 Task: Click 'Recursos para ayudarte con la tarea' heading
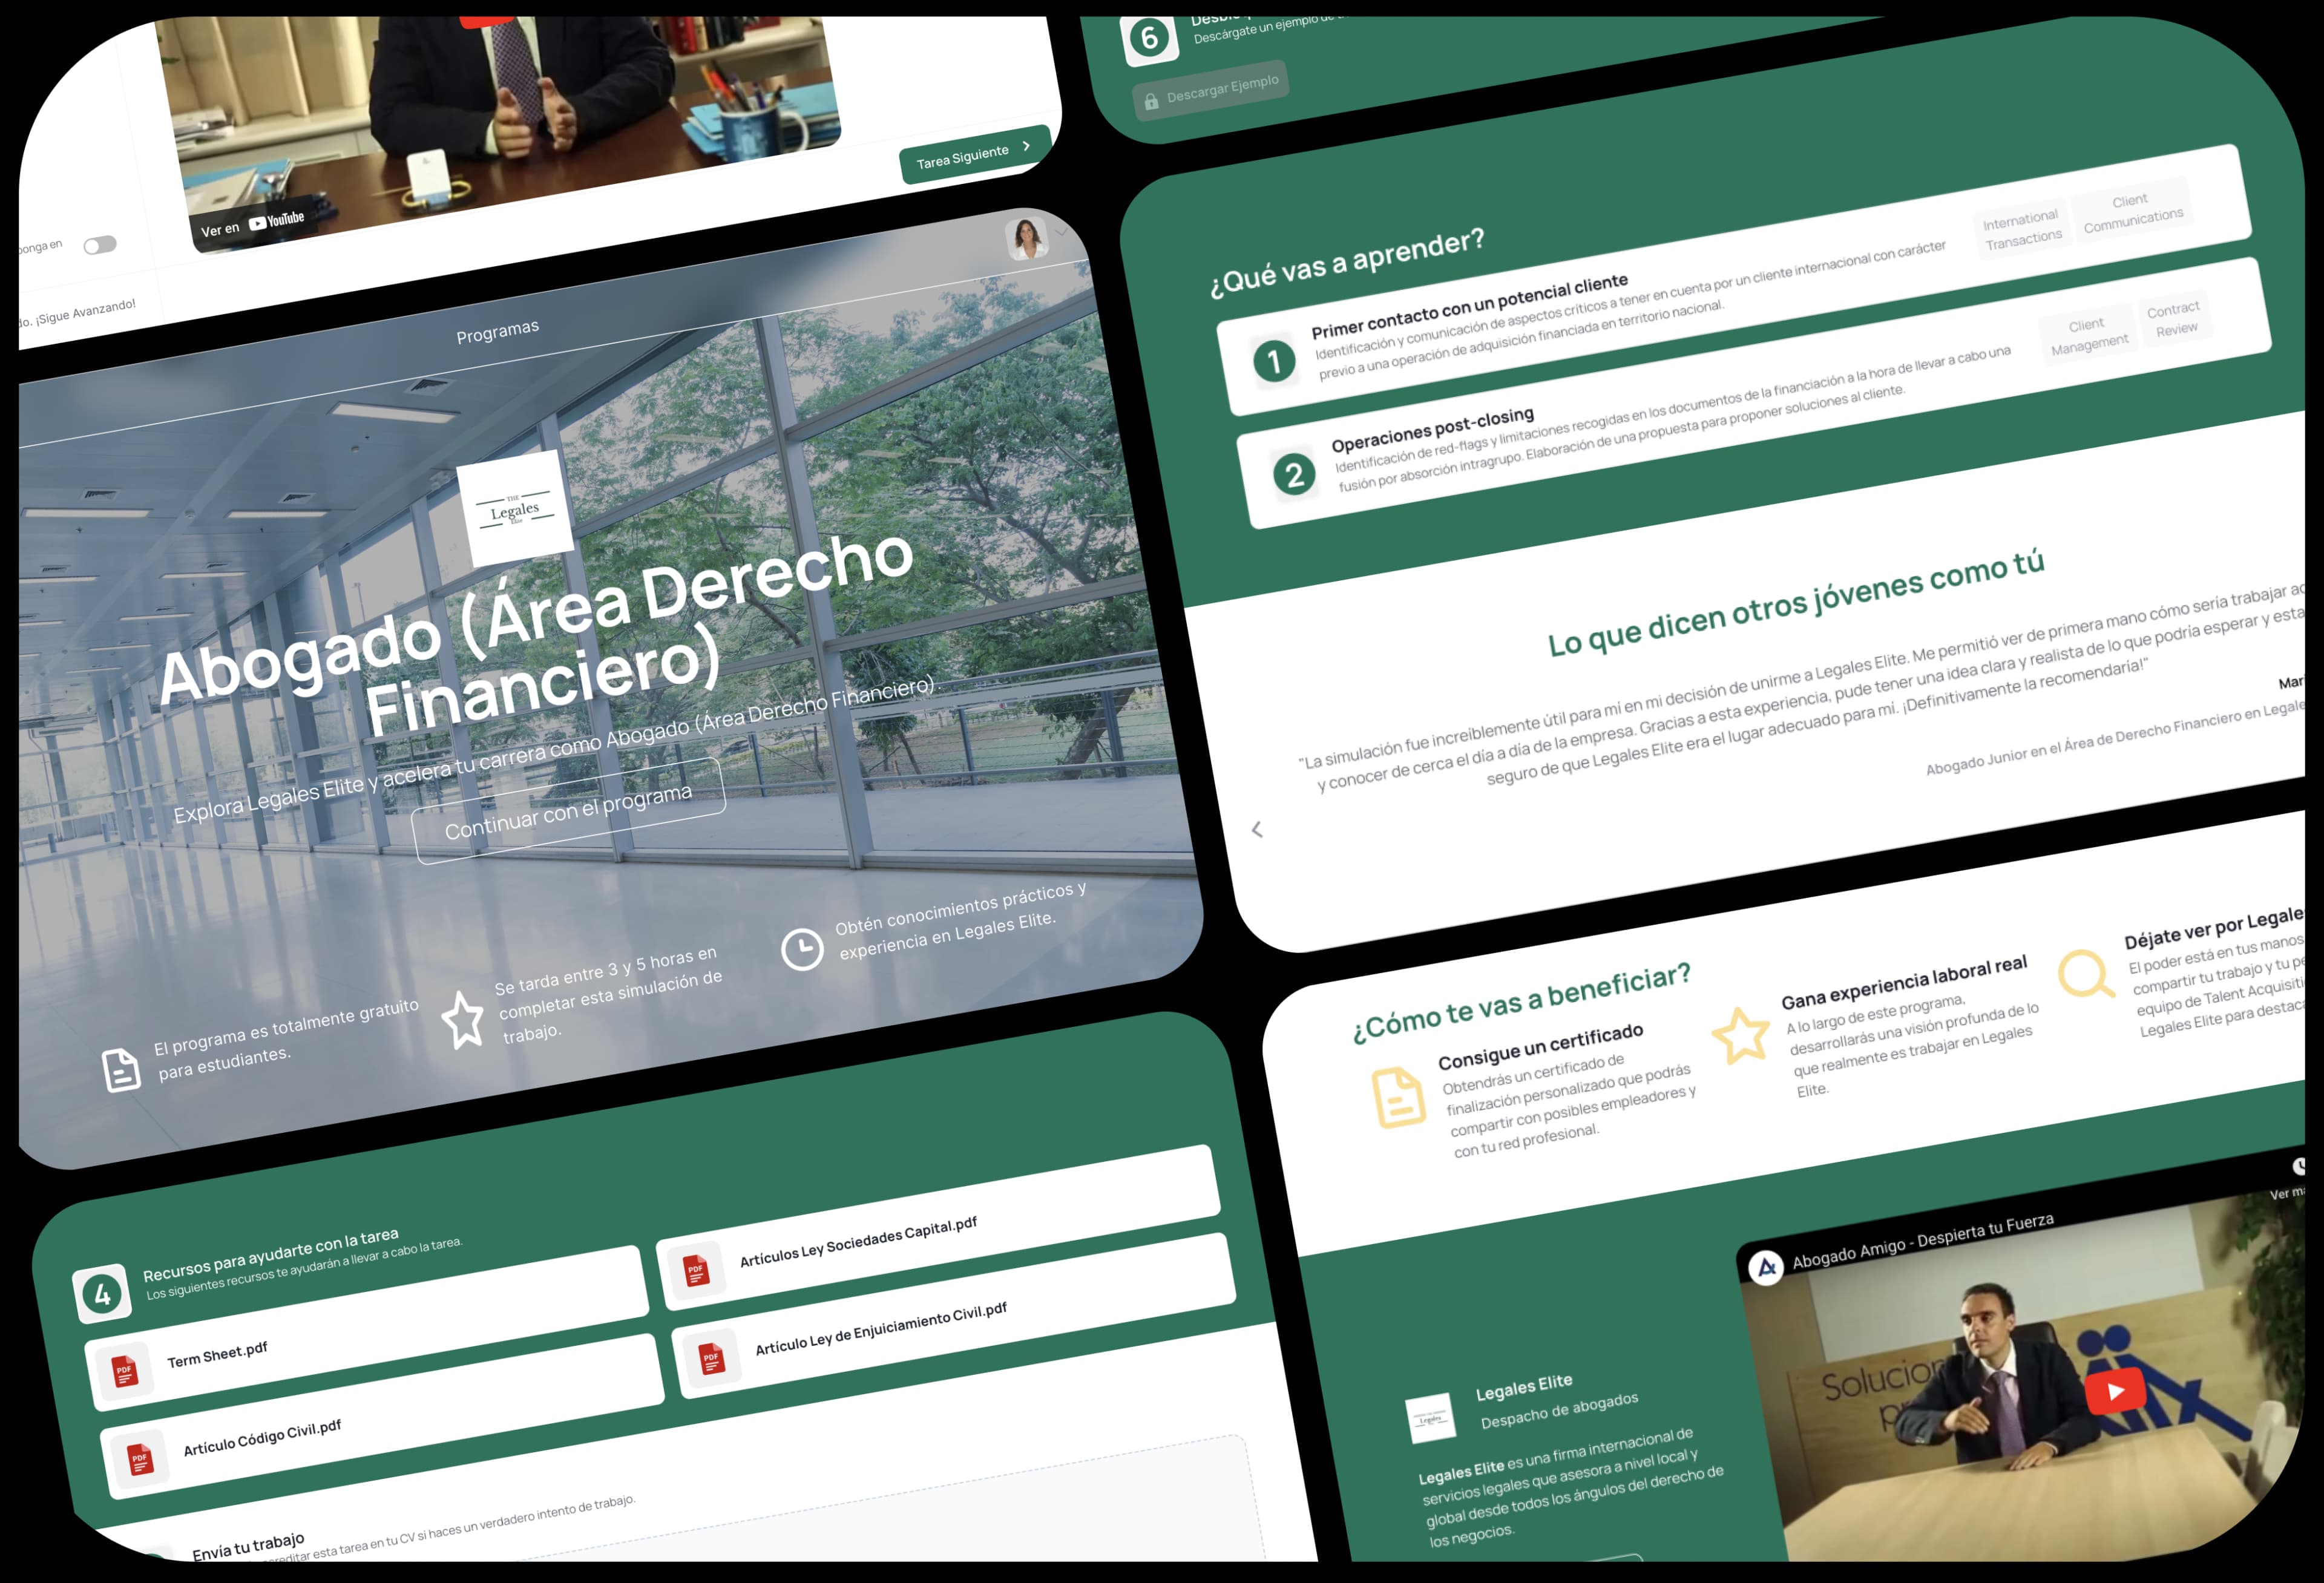[x=270, y=1255]
